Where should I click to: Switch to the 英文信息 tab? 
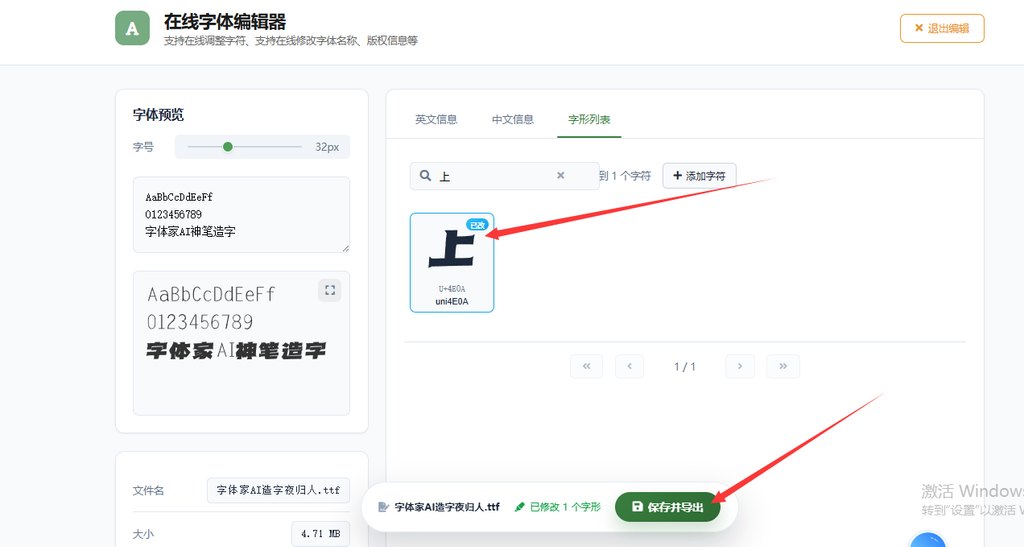click(436, 119)
